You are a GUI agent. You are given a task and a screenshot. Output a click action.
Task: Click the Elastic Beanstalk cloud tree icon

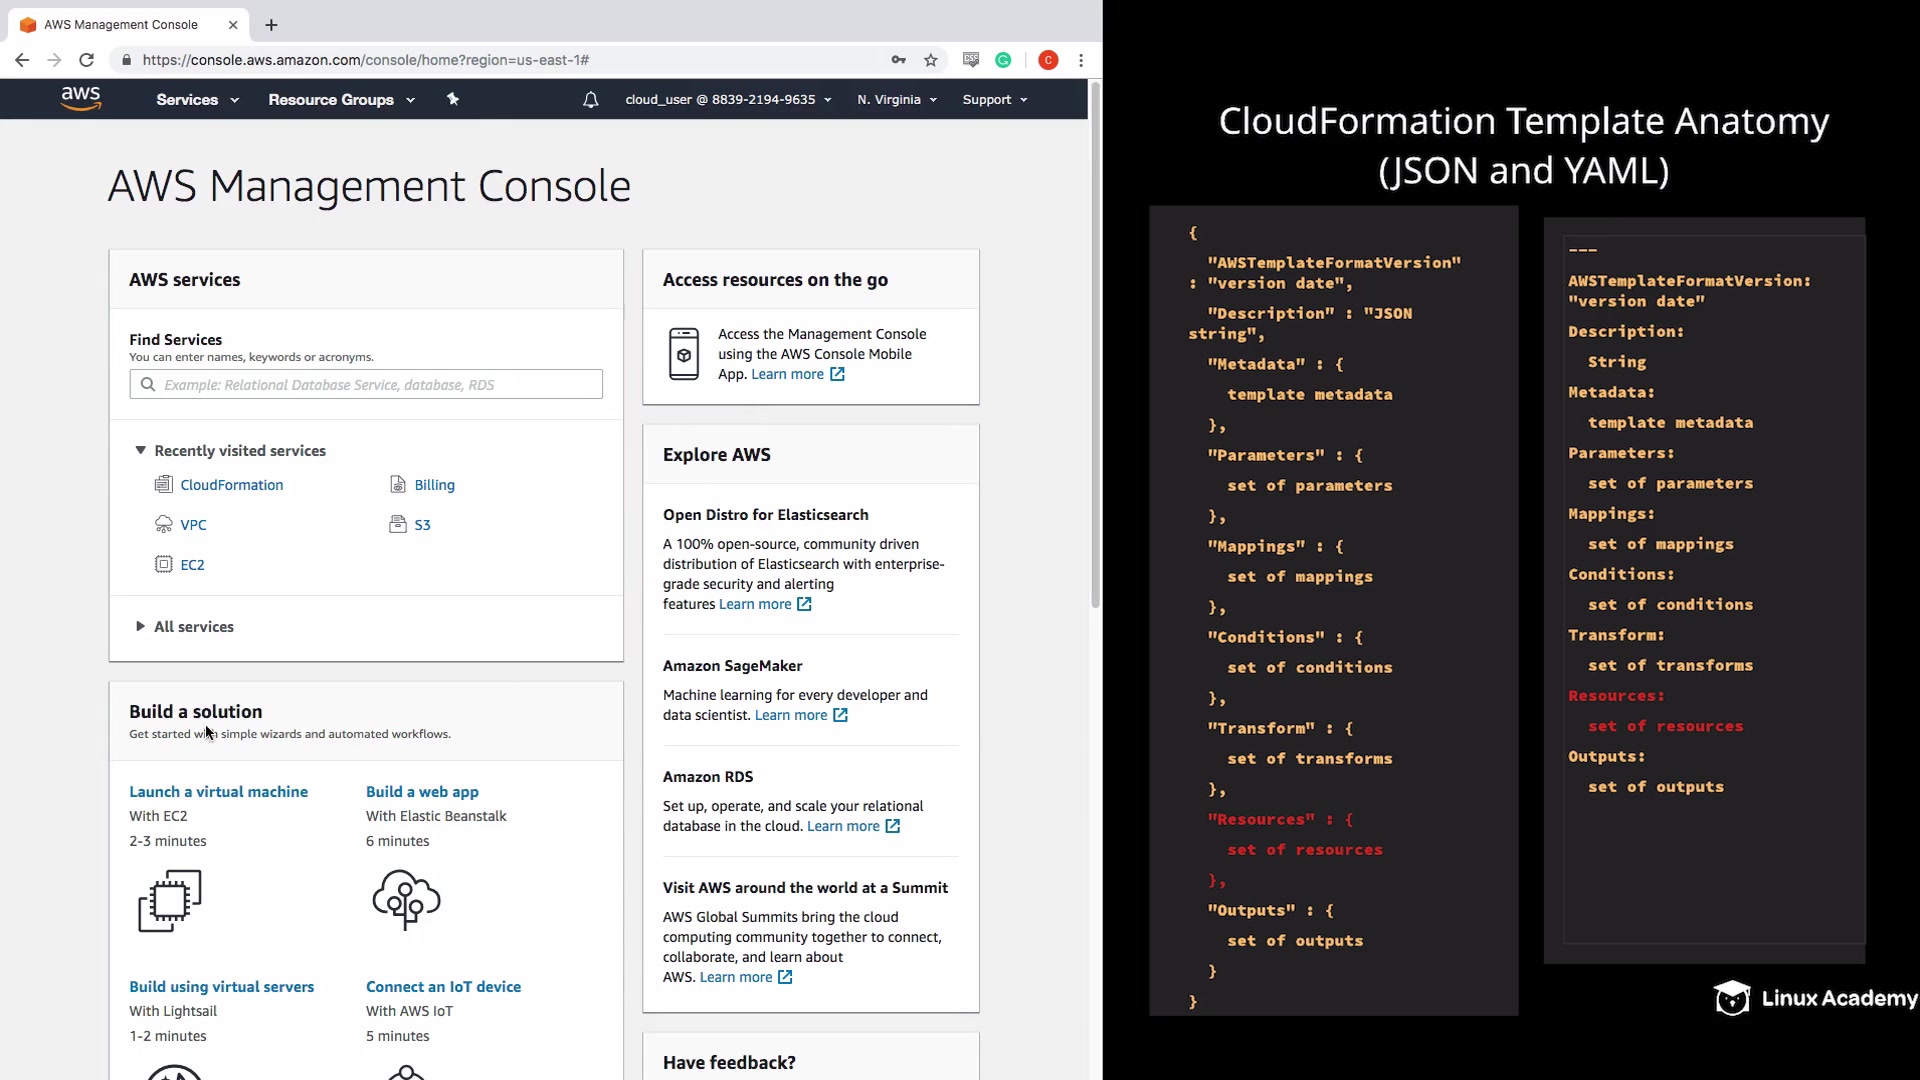point(406,899)
